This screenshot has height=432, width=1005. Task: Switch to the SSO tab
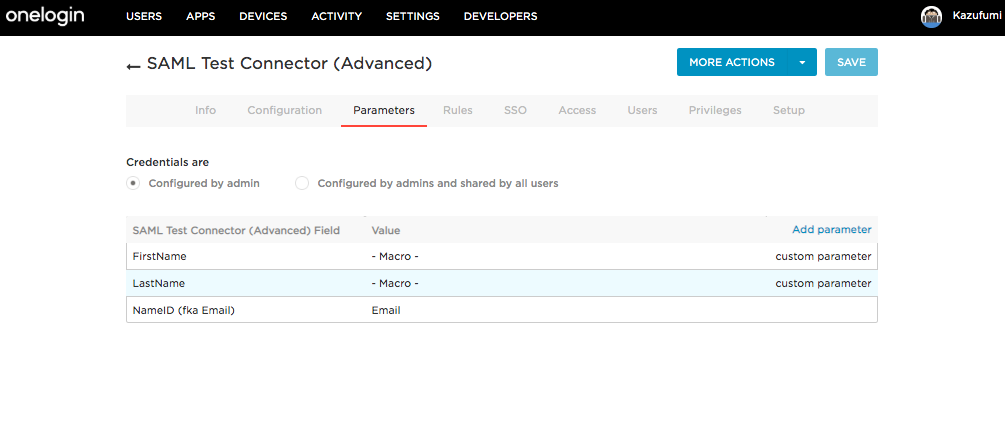pyautogui.click(x=515, y=110)
